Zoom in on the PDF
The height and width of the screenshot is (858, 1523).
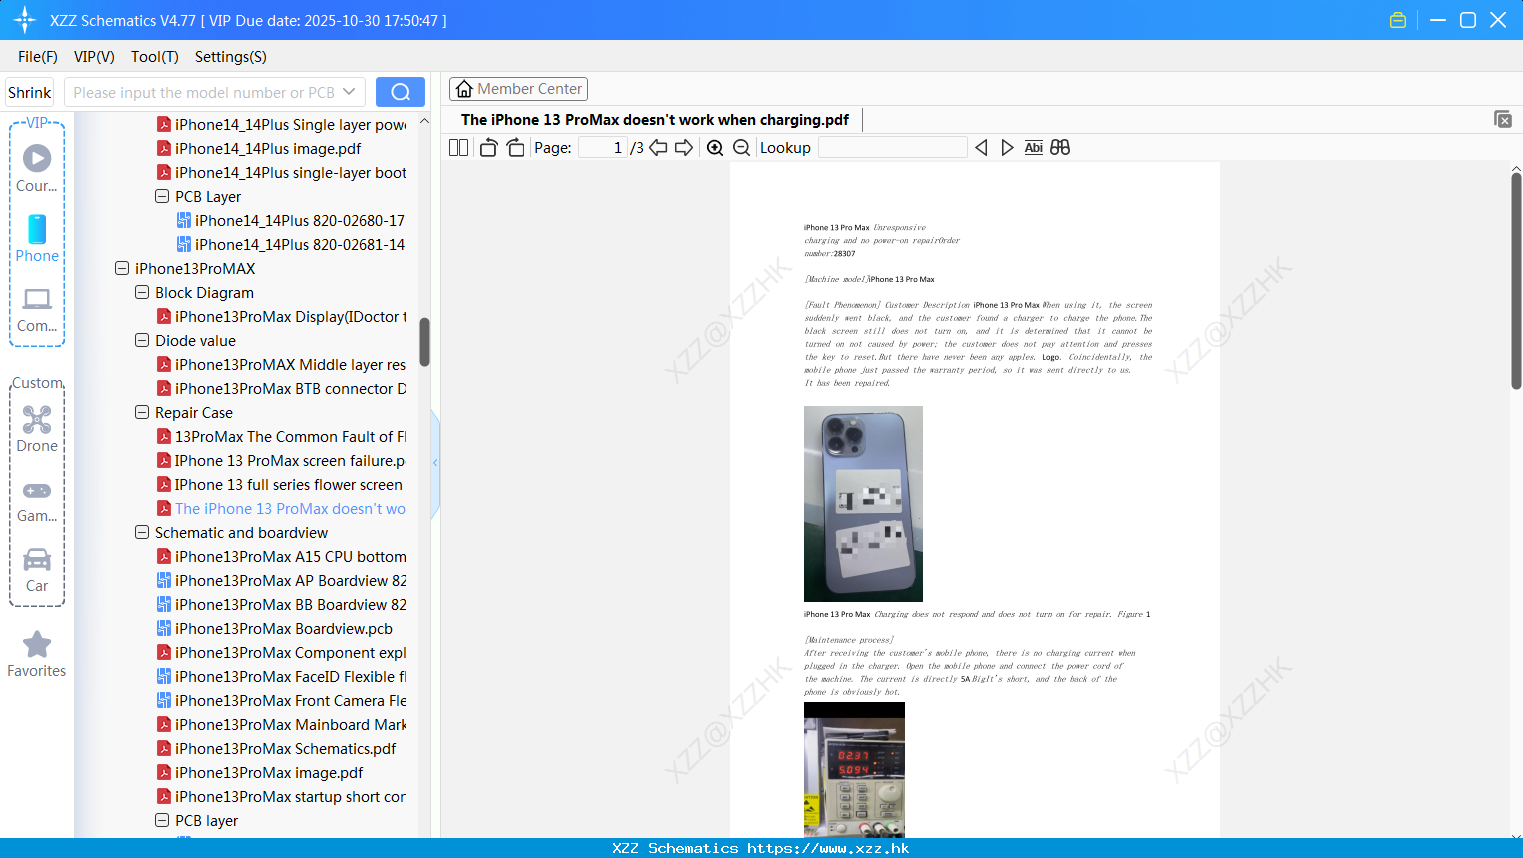715,147
